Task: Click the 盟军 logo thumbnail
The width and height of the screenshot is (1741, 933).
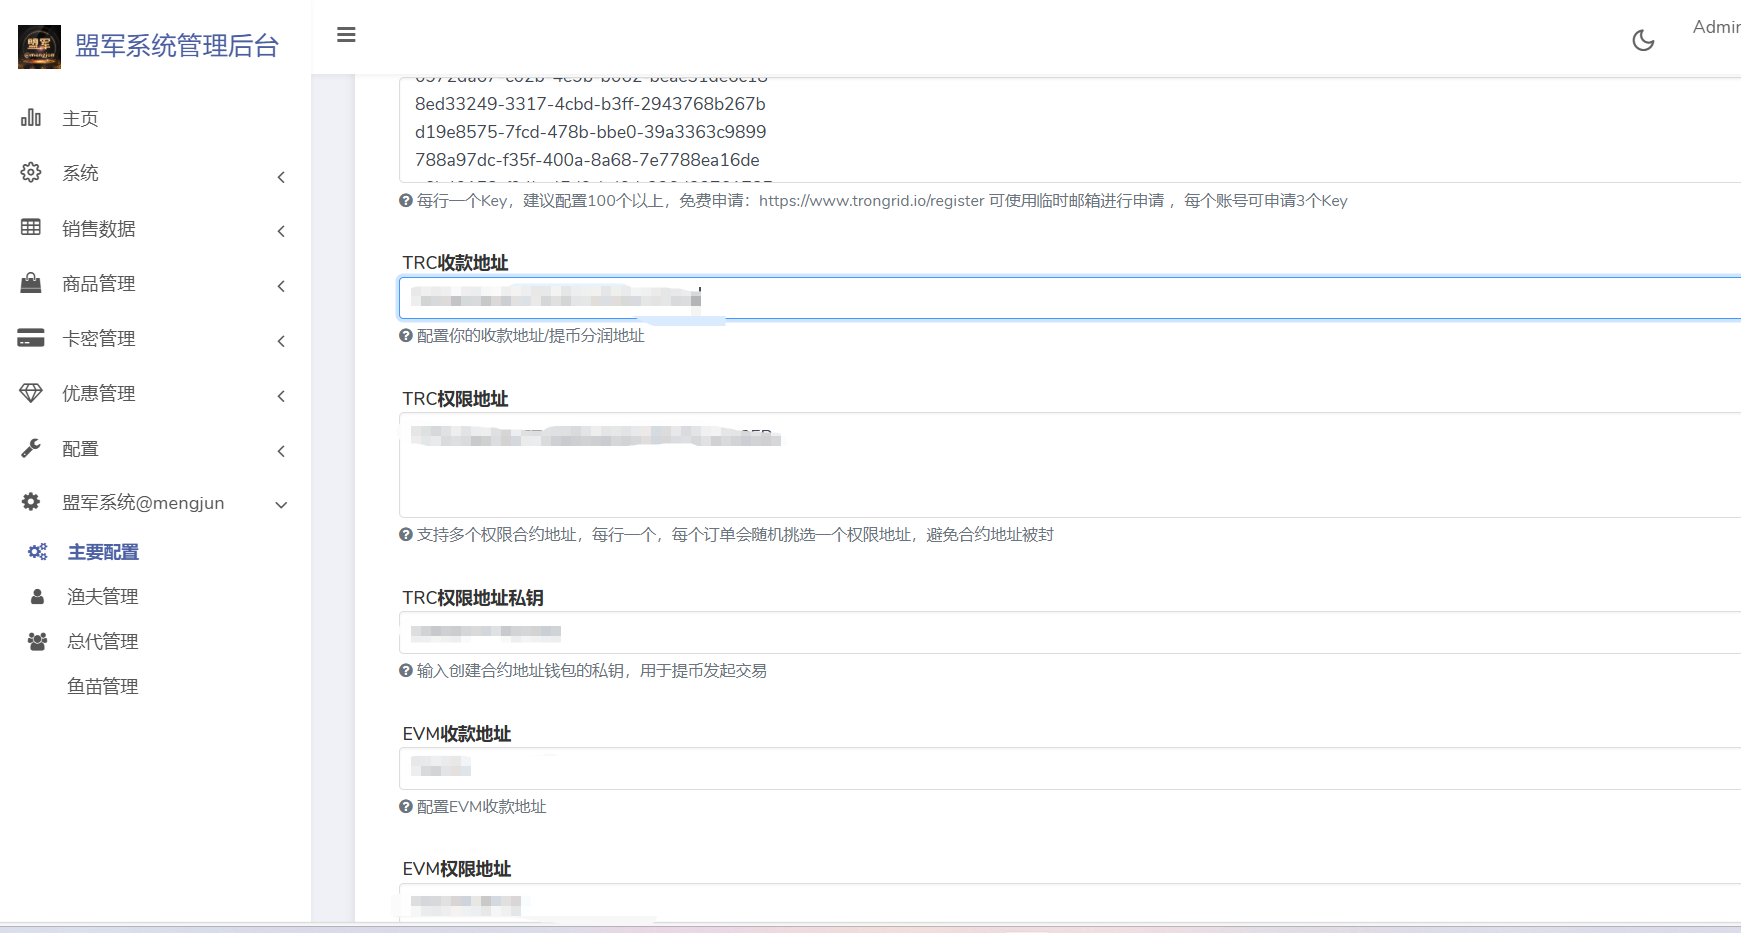Action: (x=39, y=46)
